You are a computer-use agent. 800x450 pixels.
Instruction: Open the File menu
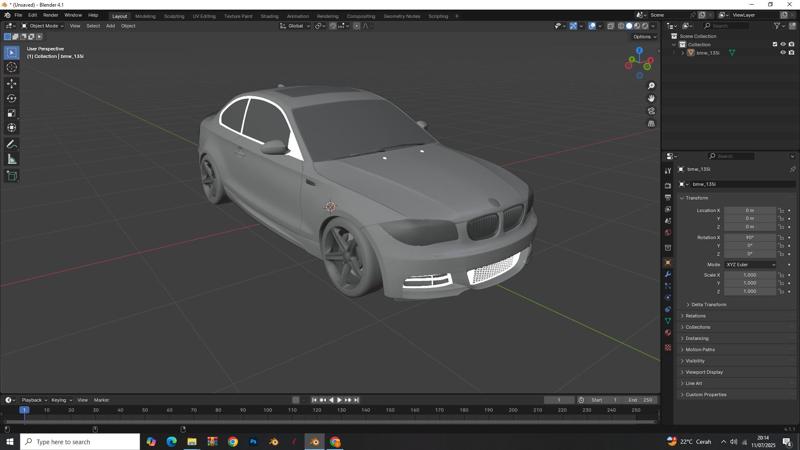18,15
